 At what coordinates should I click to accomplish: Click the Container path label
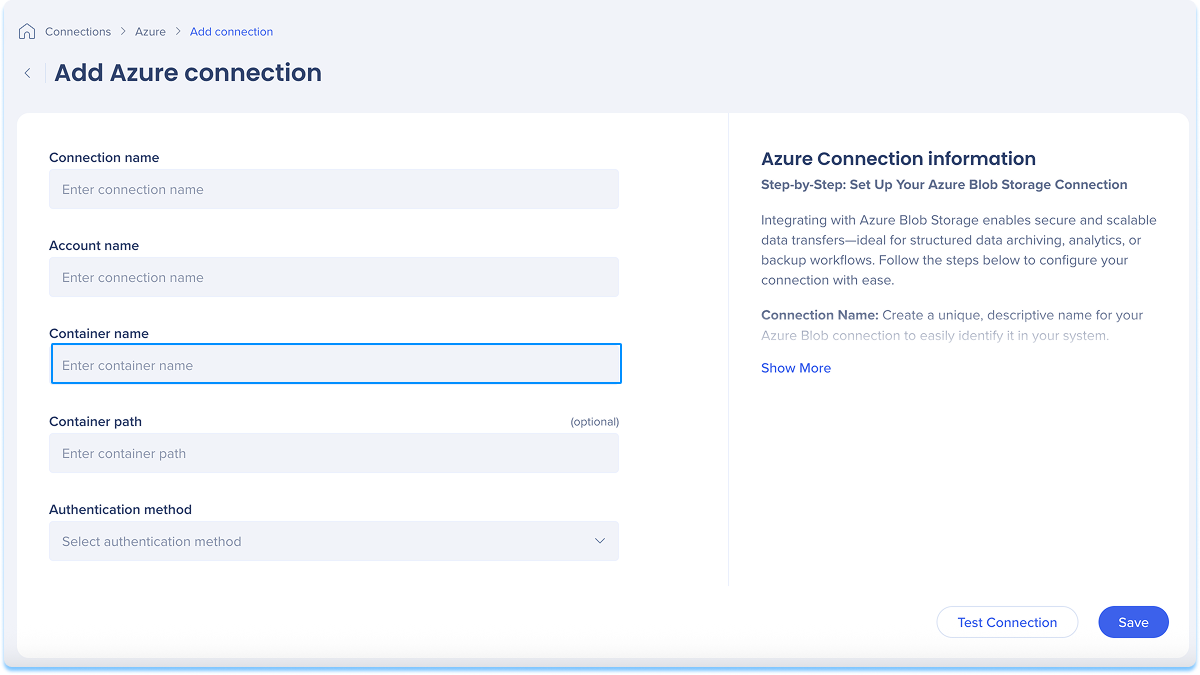(95, 422)
